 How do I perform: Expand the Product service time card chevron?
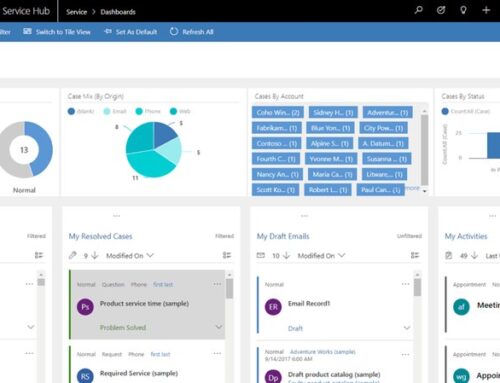coord(219,327)
